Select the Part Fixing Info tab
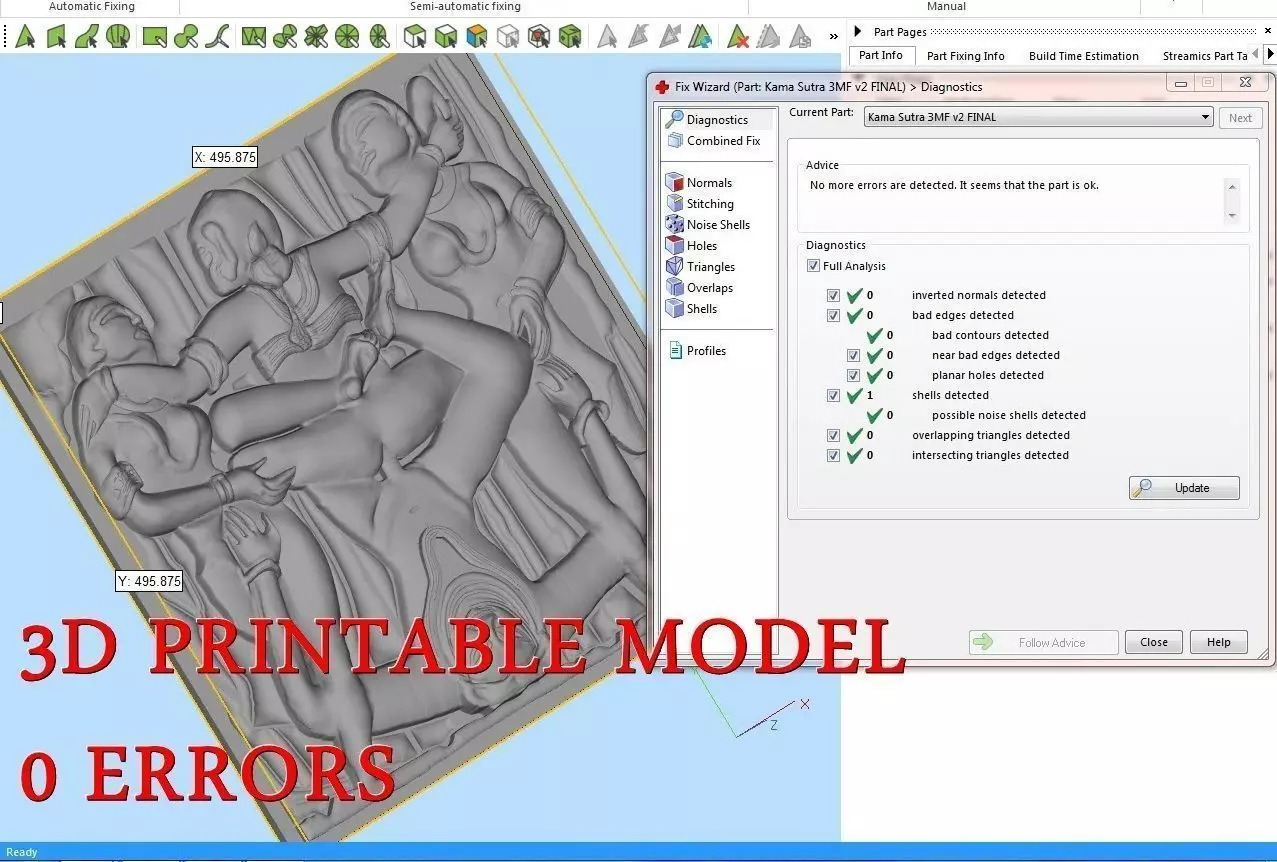This screenshot has height=862, width=1277. (966, 56)
